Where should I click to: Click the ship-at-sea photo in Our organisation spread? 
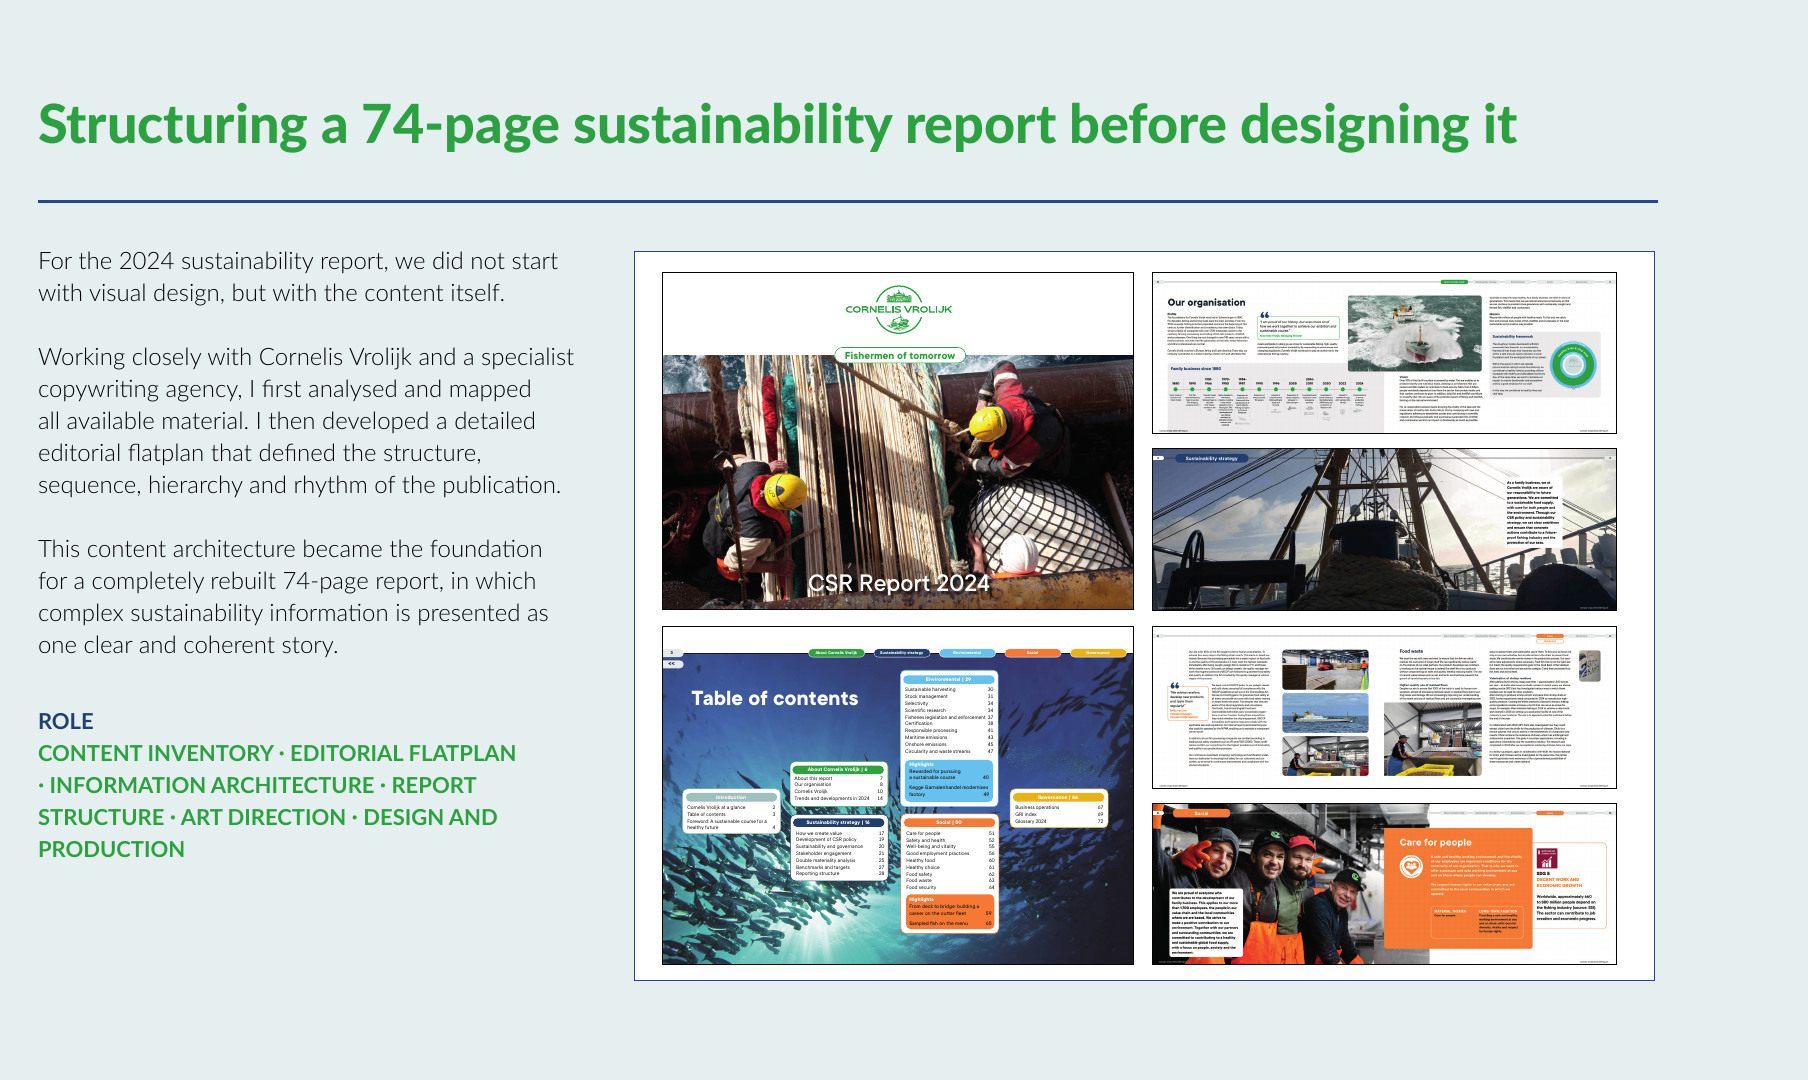1414,333
